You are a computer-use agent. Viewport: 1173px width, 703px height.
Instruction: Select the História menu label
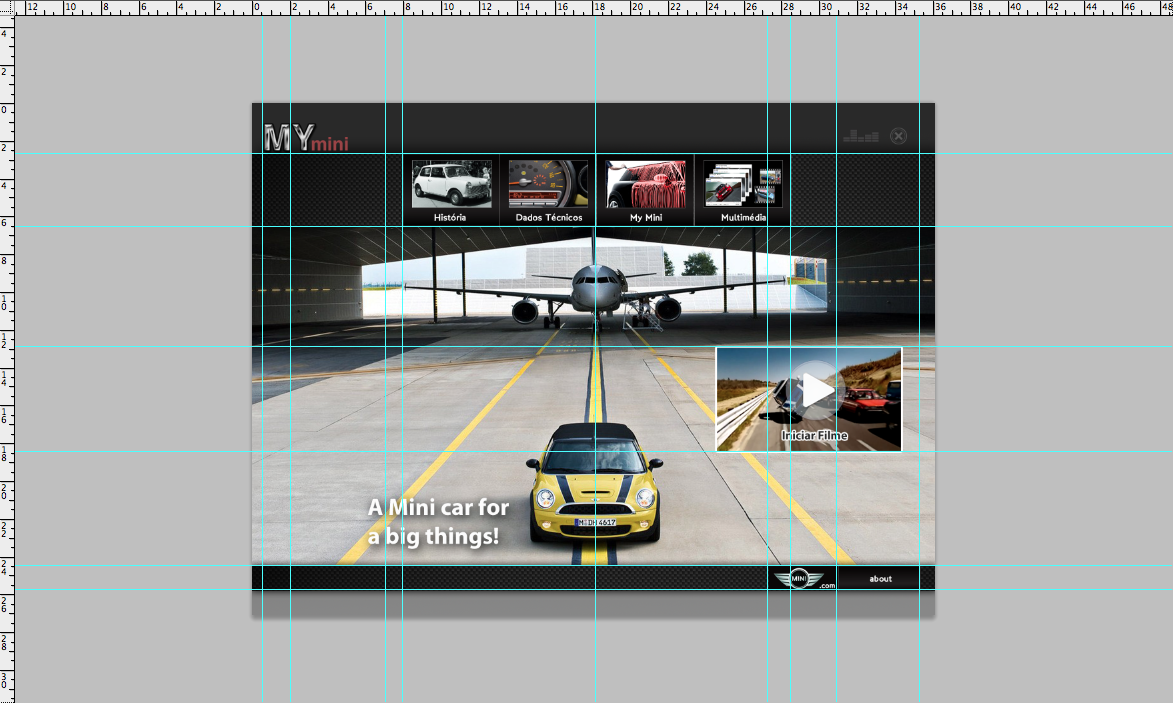450,217
